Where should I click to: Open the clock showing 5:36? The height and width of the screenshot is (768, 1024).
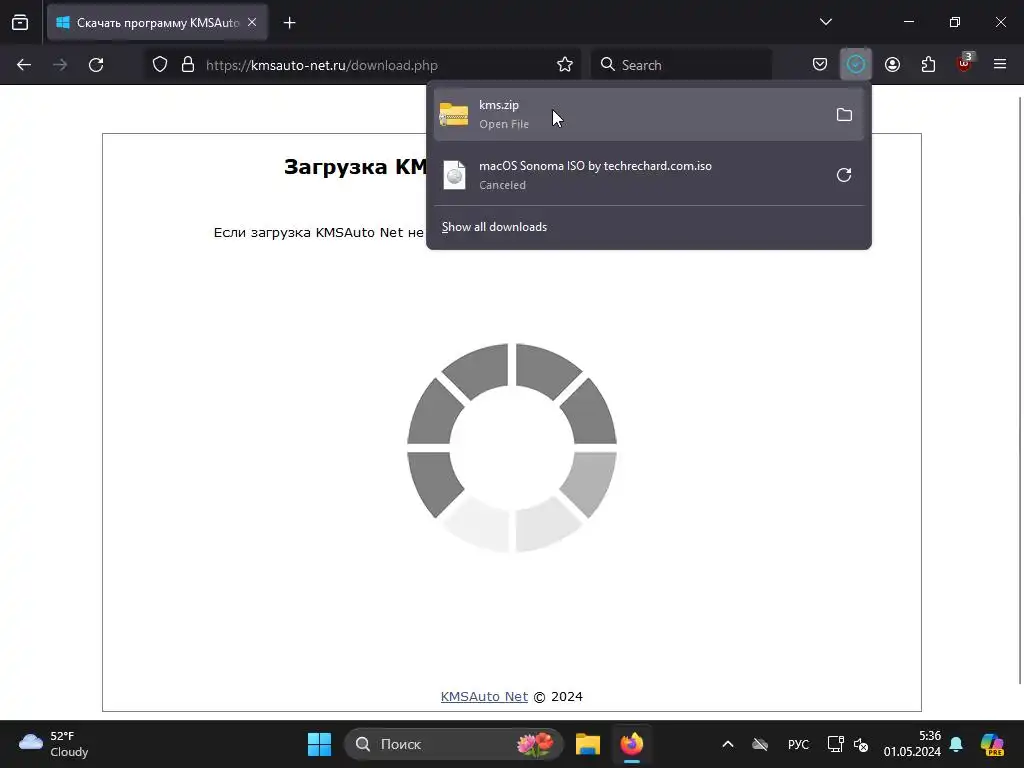[x=912, y=744]
